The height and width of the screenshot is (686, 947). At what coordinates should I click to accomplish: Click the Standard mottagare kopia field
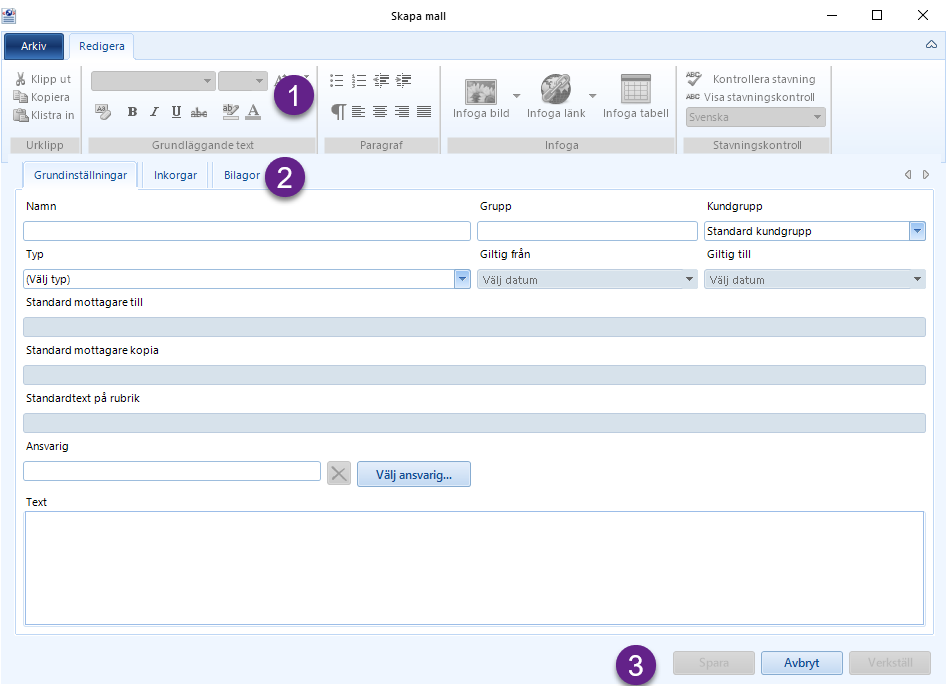pyautogui.click(x=474, y=375)
